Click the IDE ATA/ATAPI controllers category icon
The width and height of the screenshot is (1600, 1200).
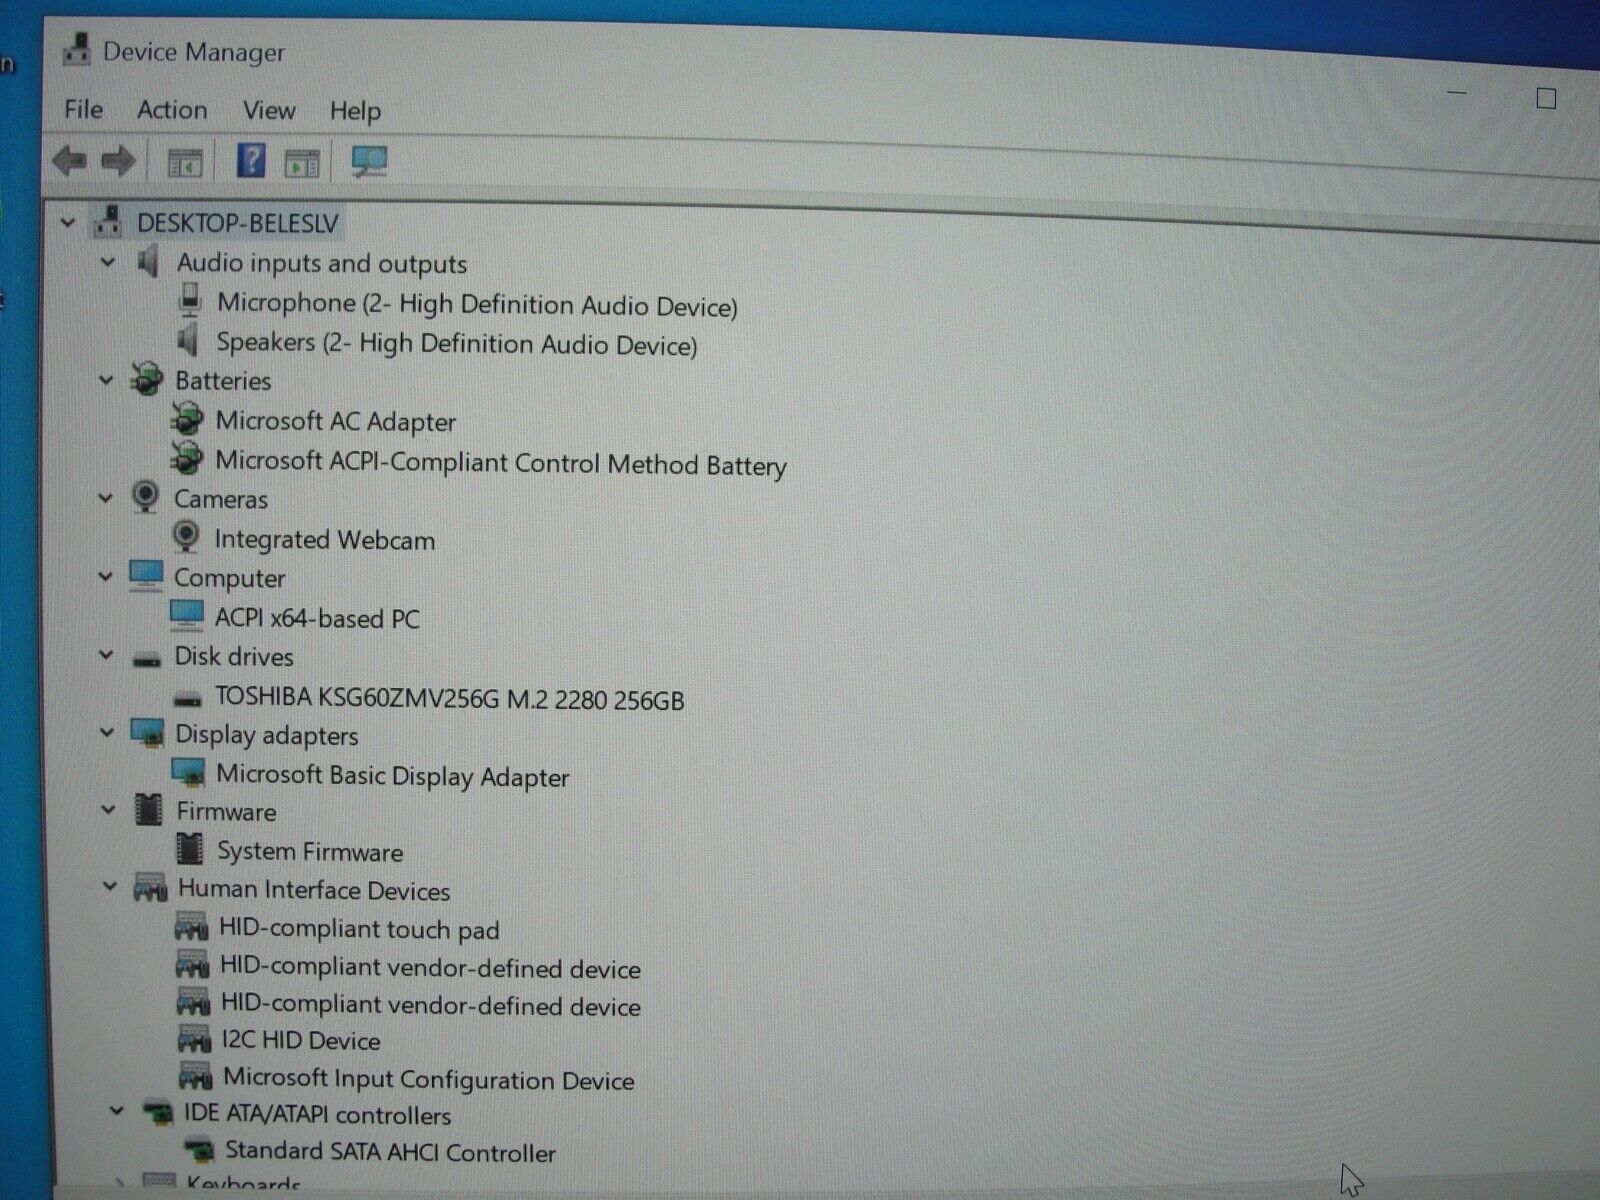(x=157, y=1114)
